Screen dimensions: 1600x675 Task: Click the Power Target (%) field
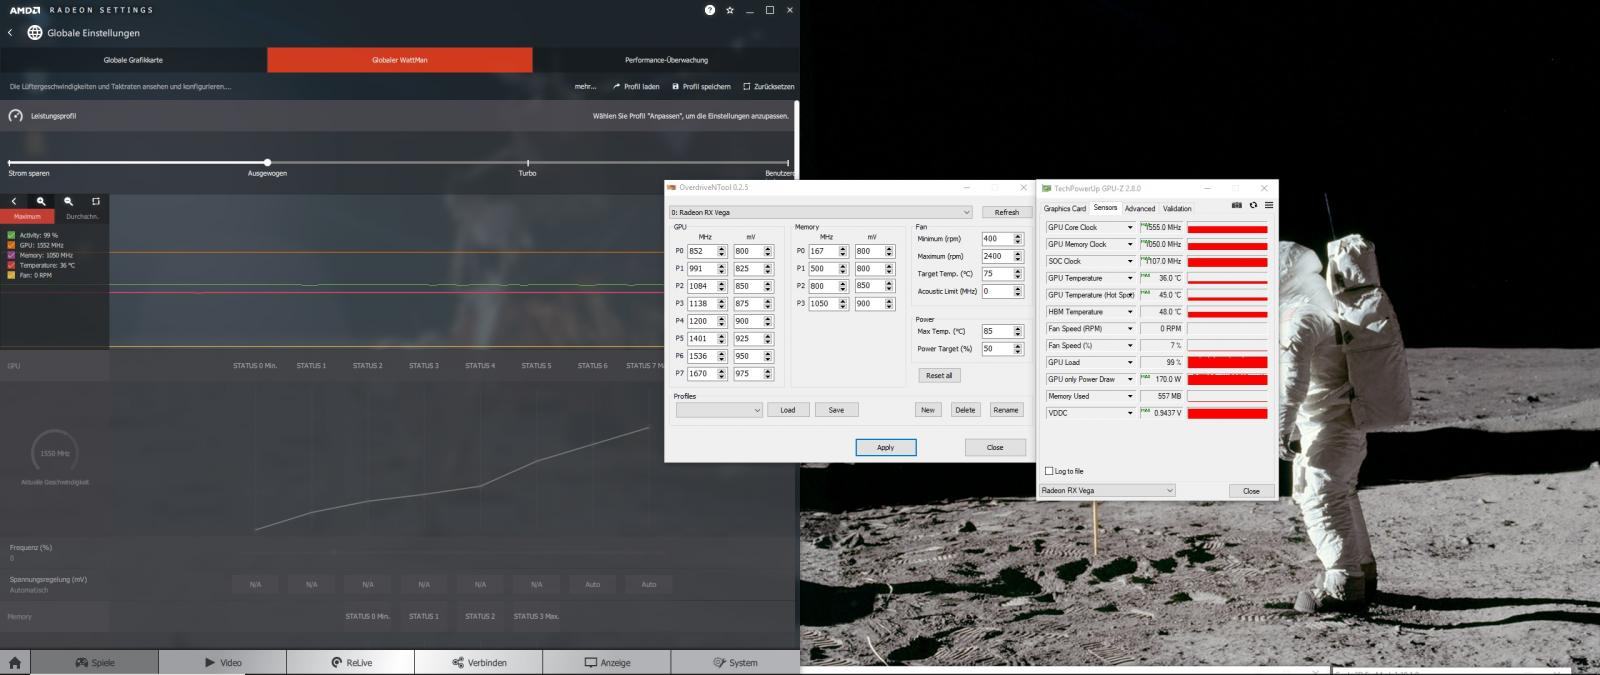click(x=997, y=349)
